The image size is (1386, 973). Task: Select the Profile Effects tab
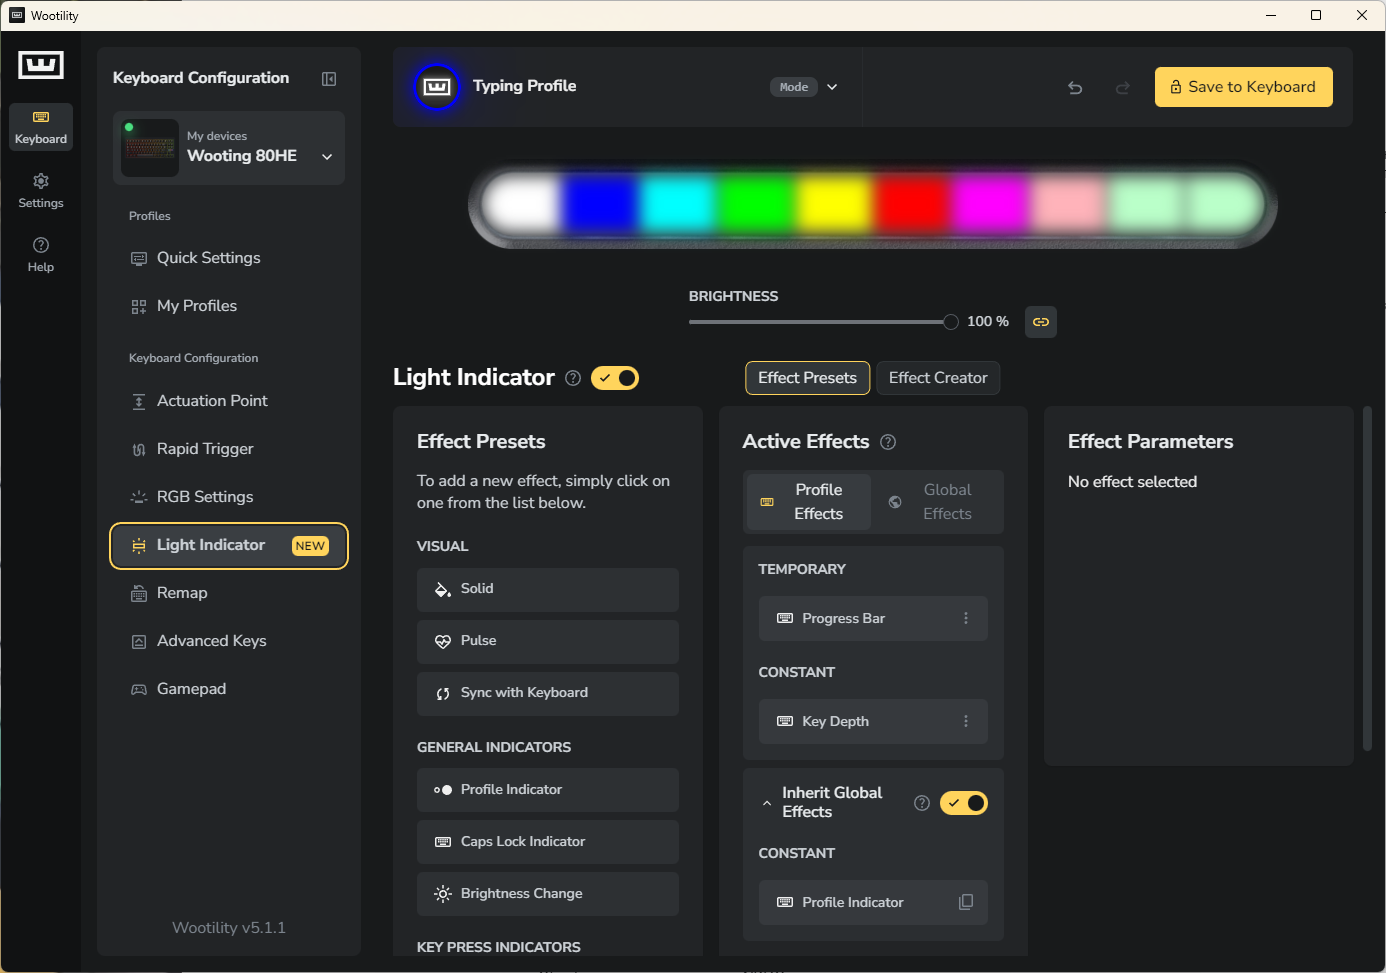click(809, 502)
